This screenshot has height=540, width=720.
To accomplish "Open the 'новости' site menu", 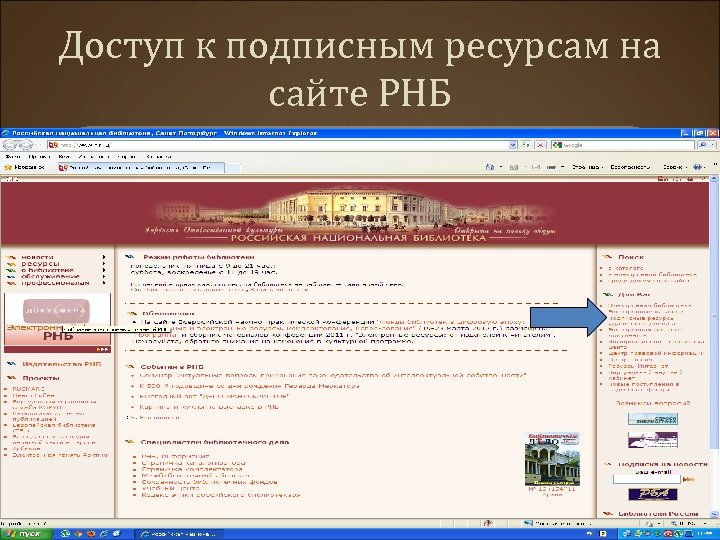I will [x=37, y=257].
